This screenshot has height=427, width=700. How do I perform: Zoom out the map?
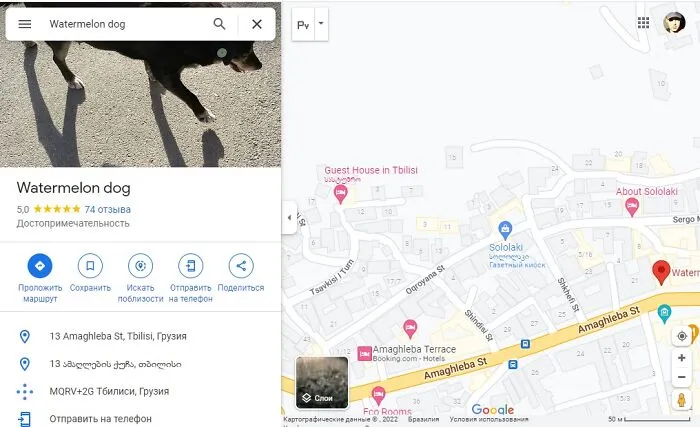pos(682,377)
